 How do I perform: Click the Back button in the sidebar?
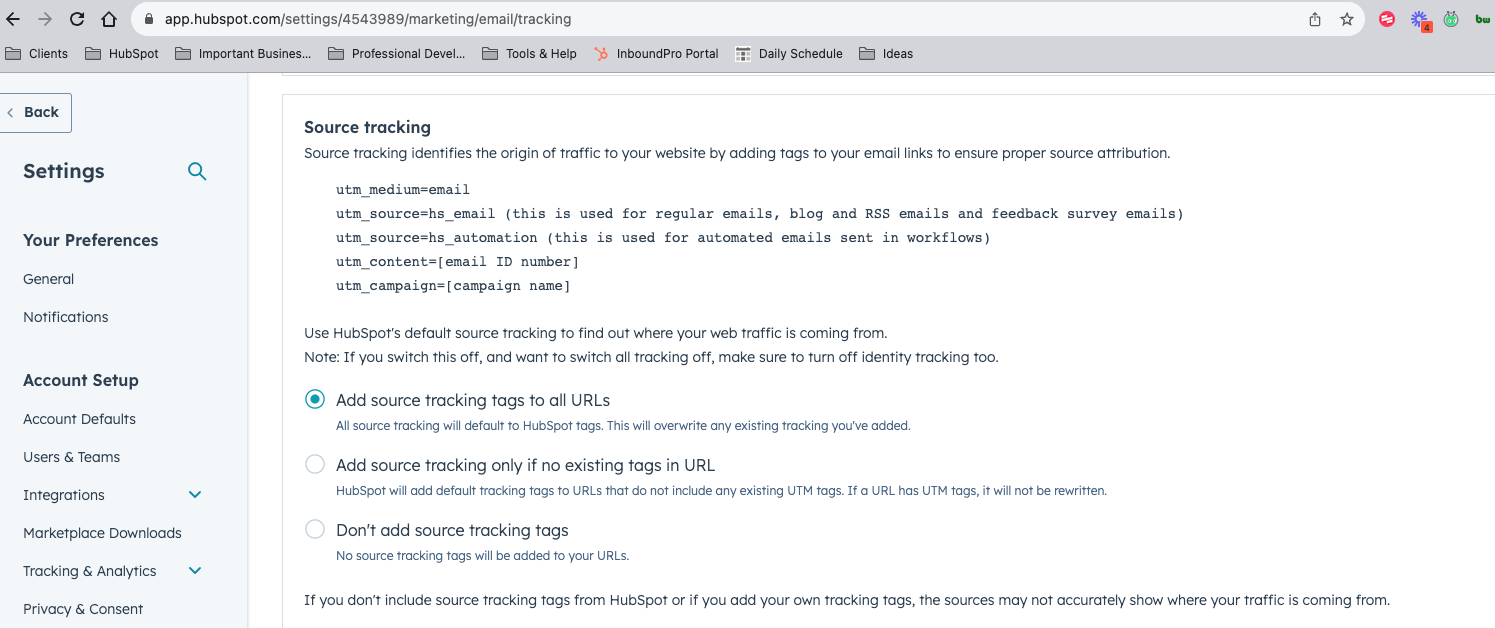coord(35,112)
